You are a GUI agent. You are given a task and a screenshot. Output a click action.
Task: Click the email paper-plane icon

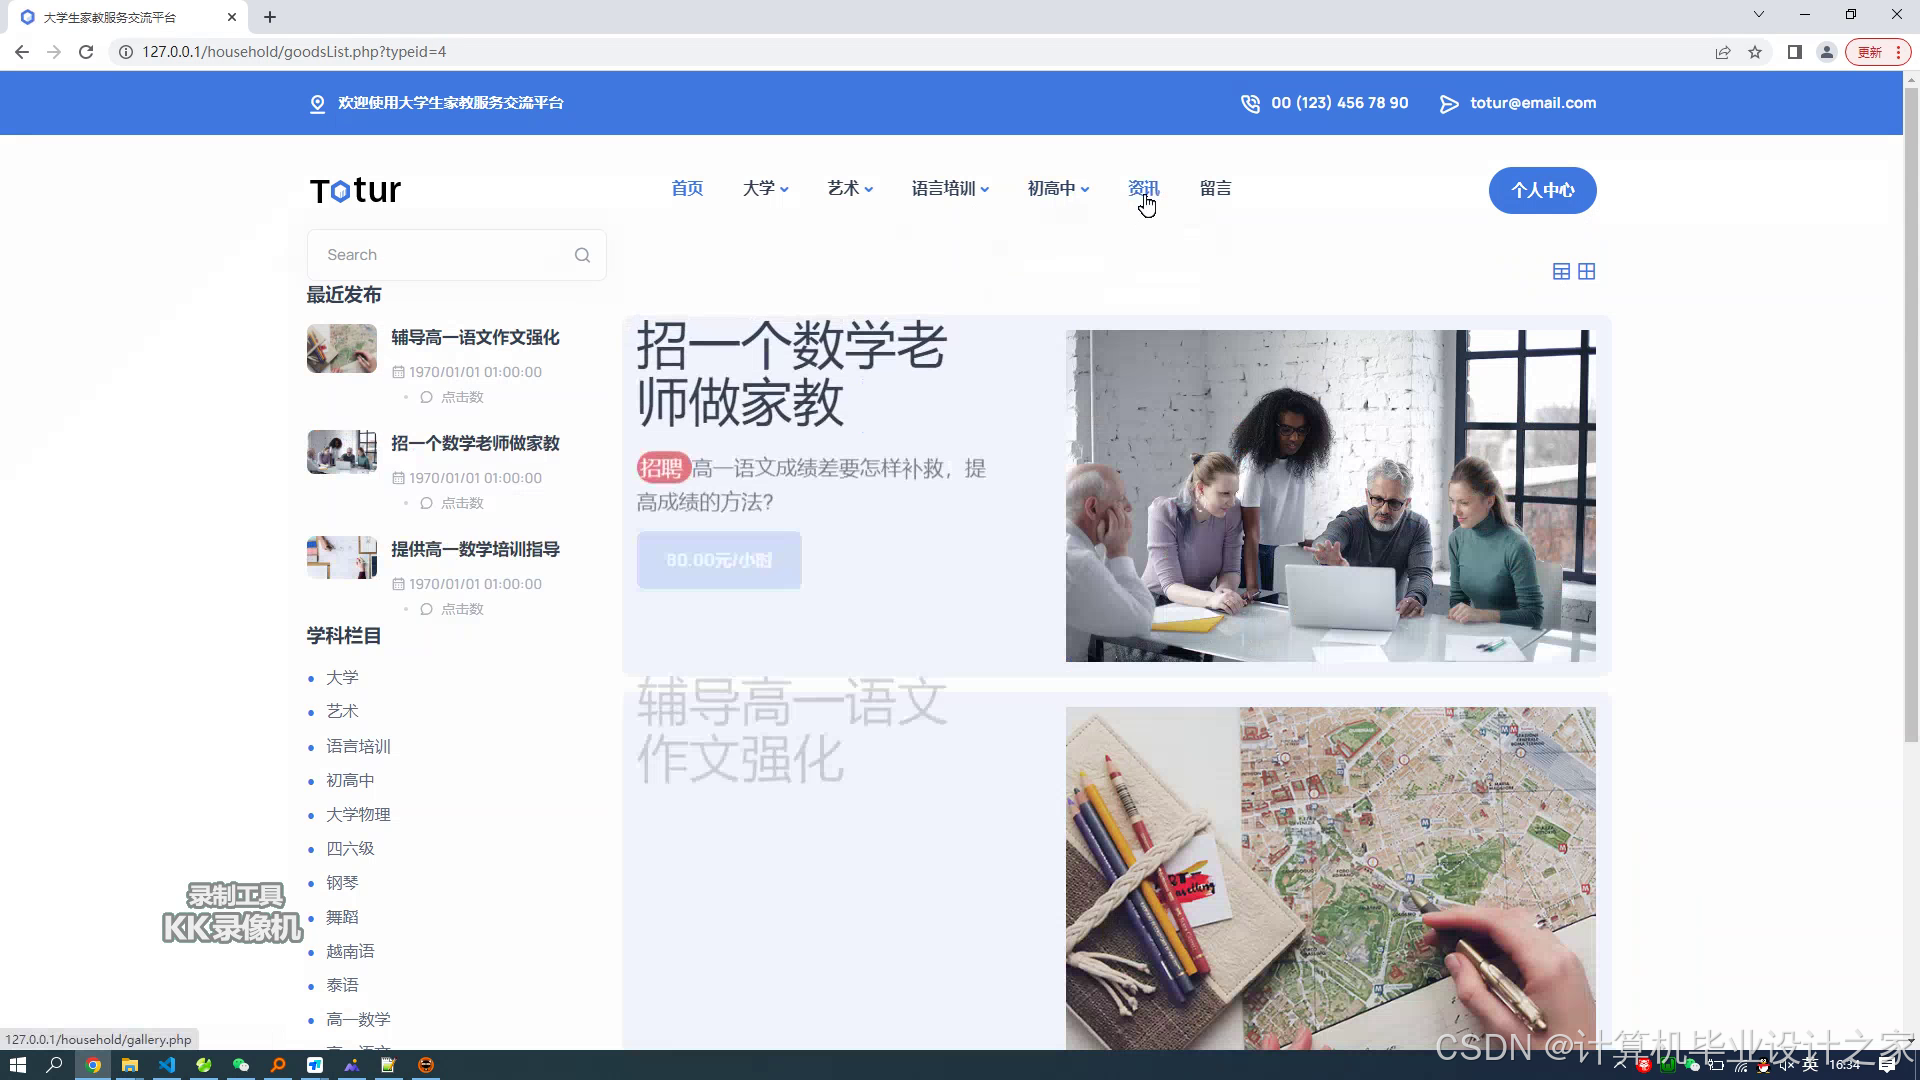(x=1449, y=104)
